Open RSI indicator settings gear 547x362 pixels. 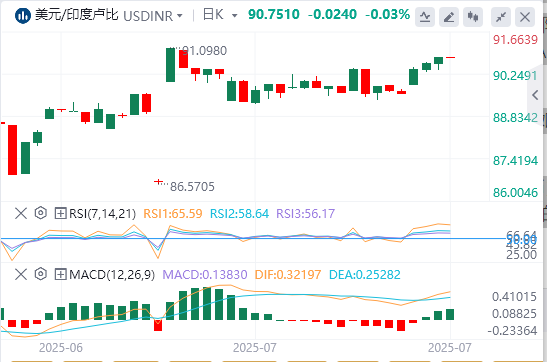coord(40,213)
